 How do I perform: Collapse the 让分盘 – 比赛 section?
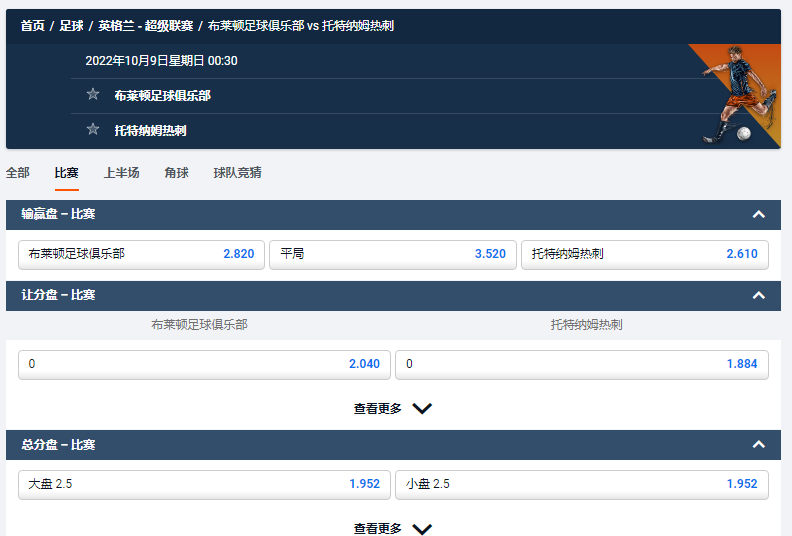click(759, 296)
